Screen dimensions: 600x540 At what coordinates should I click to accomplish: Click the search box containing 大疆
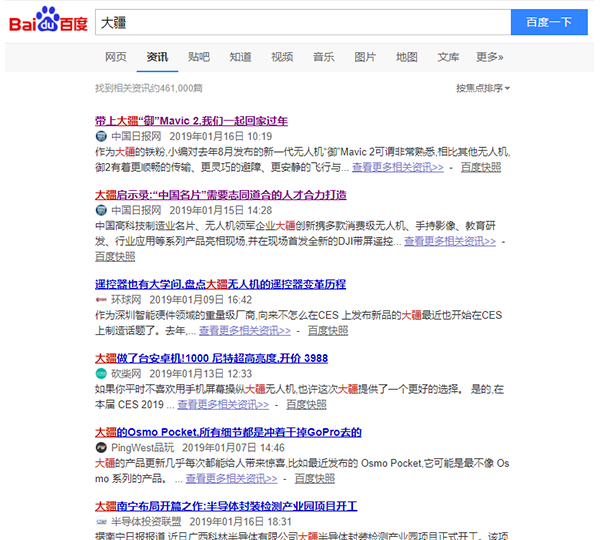[300, 22]
